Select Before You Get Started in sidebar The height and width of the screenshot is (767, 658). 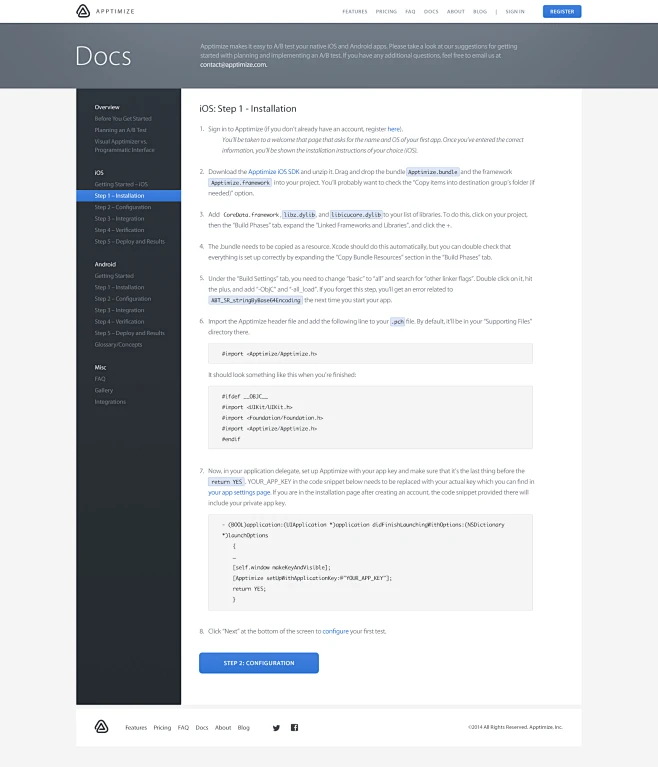(x=123, y=118)
